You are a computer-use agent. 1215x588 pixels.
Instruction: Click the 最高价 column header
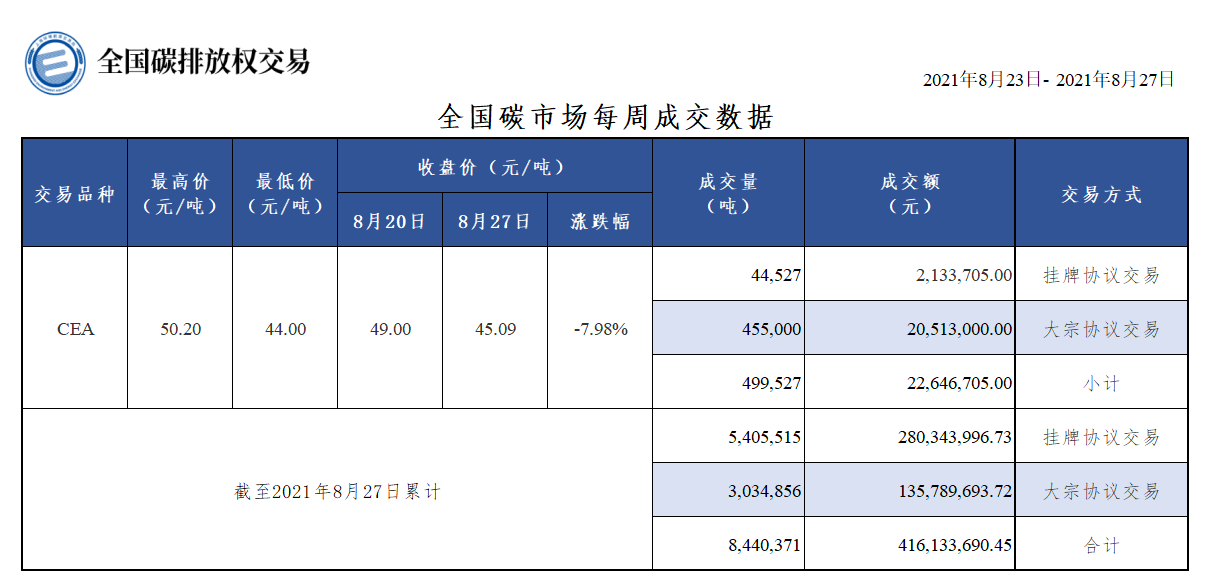point(180,194)
